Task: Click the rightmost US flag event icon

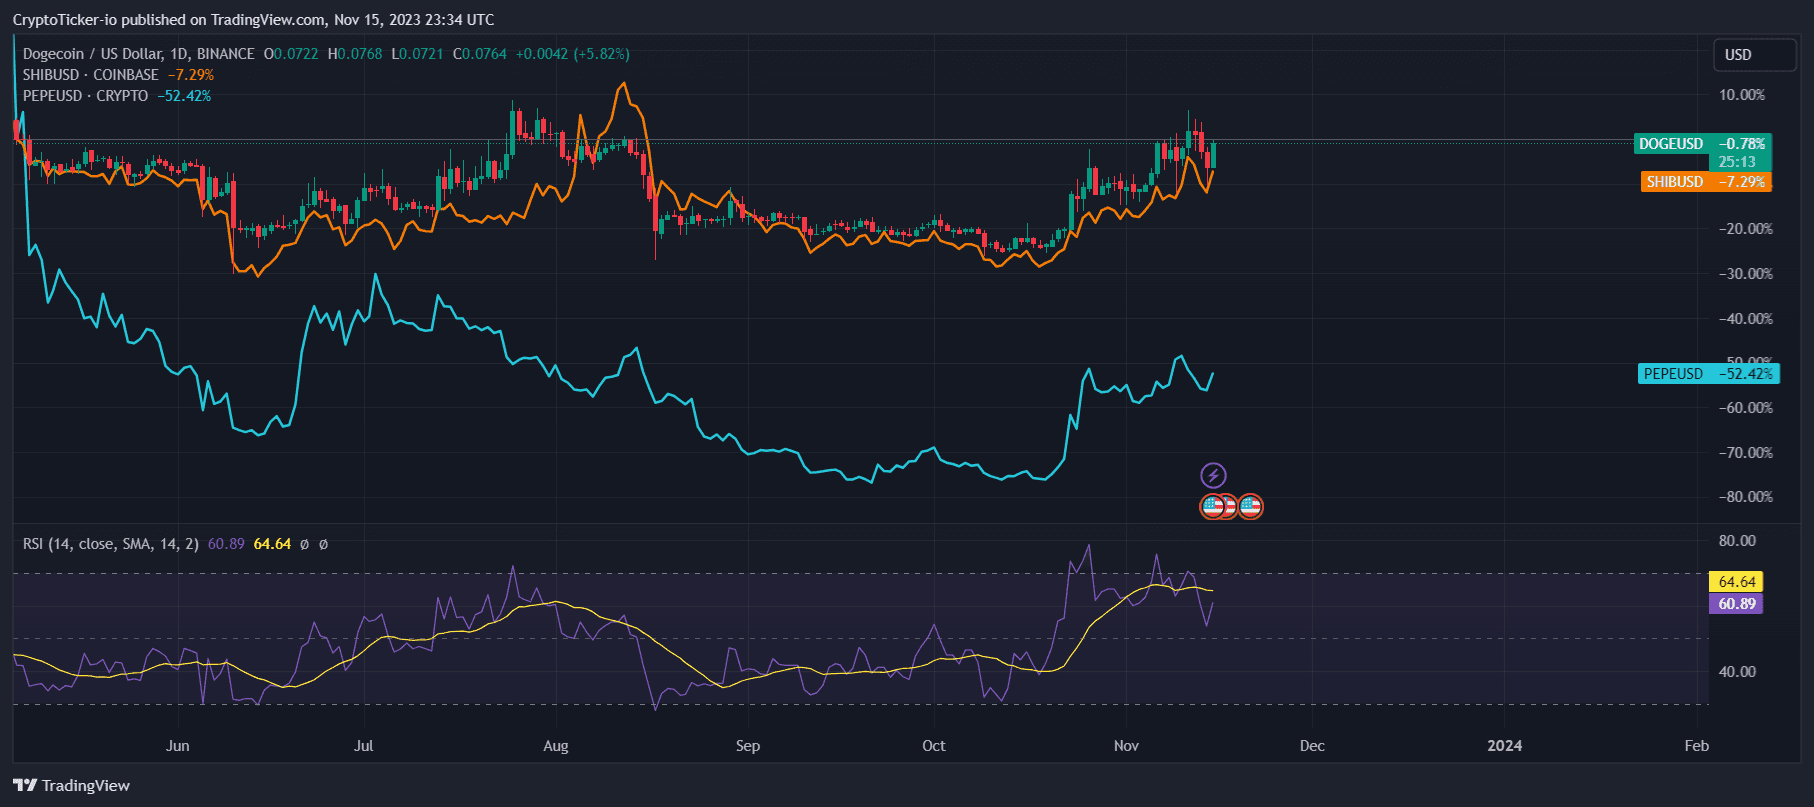Action: (1250, 507)
